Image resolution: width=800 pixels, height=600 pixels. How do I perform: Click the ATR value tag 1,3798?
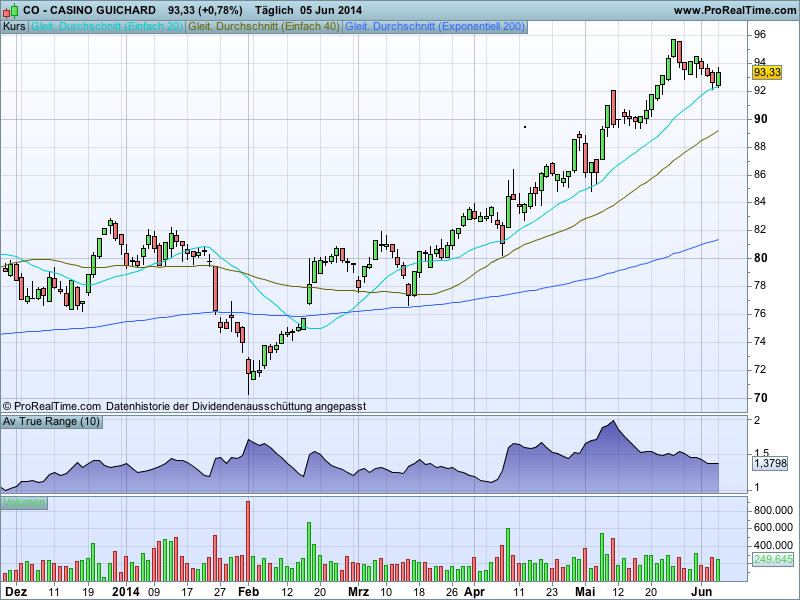tap(770, 463)
